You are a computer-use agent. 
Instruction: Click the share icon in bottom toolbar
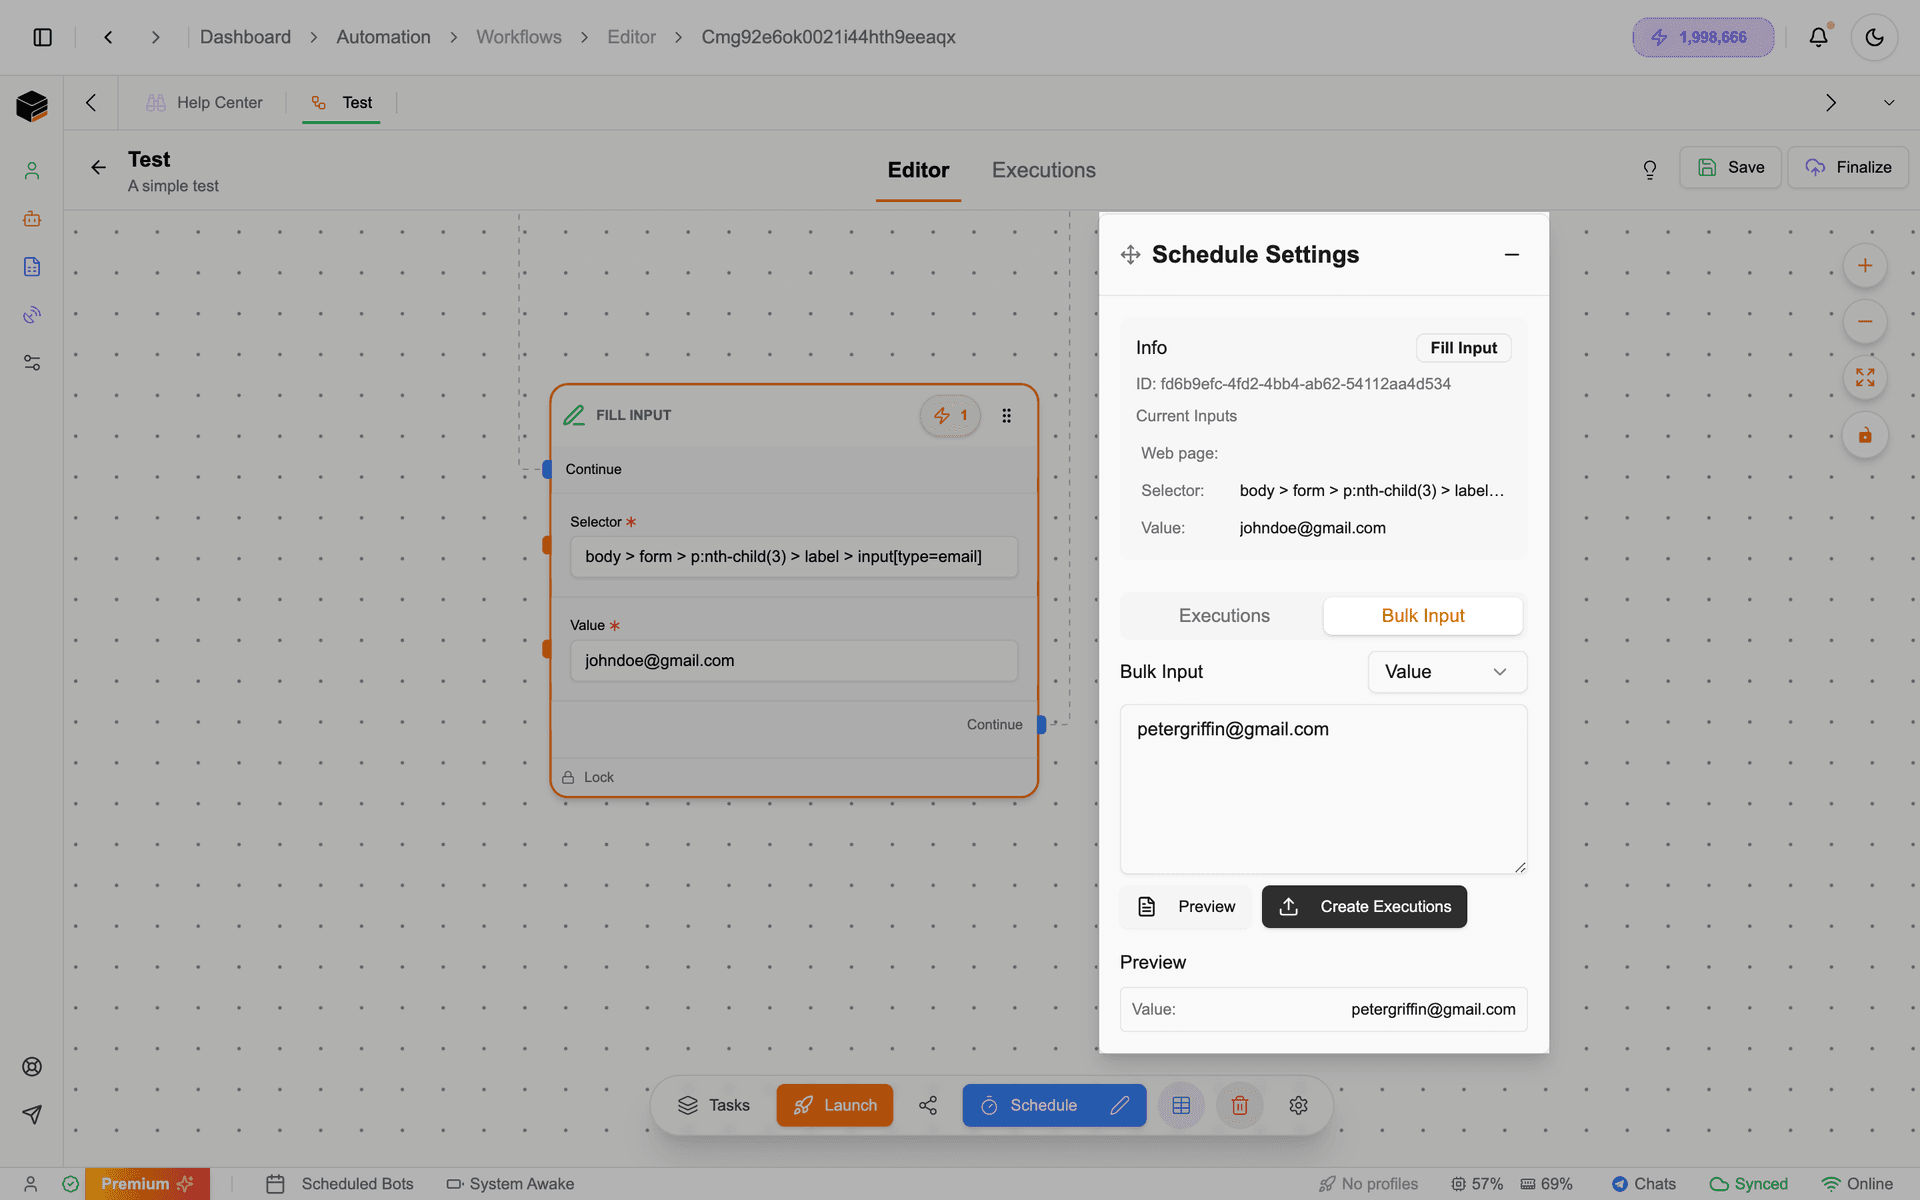[x=927, y=1105]
